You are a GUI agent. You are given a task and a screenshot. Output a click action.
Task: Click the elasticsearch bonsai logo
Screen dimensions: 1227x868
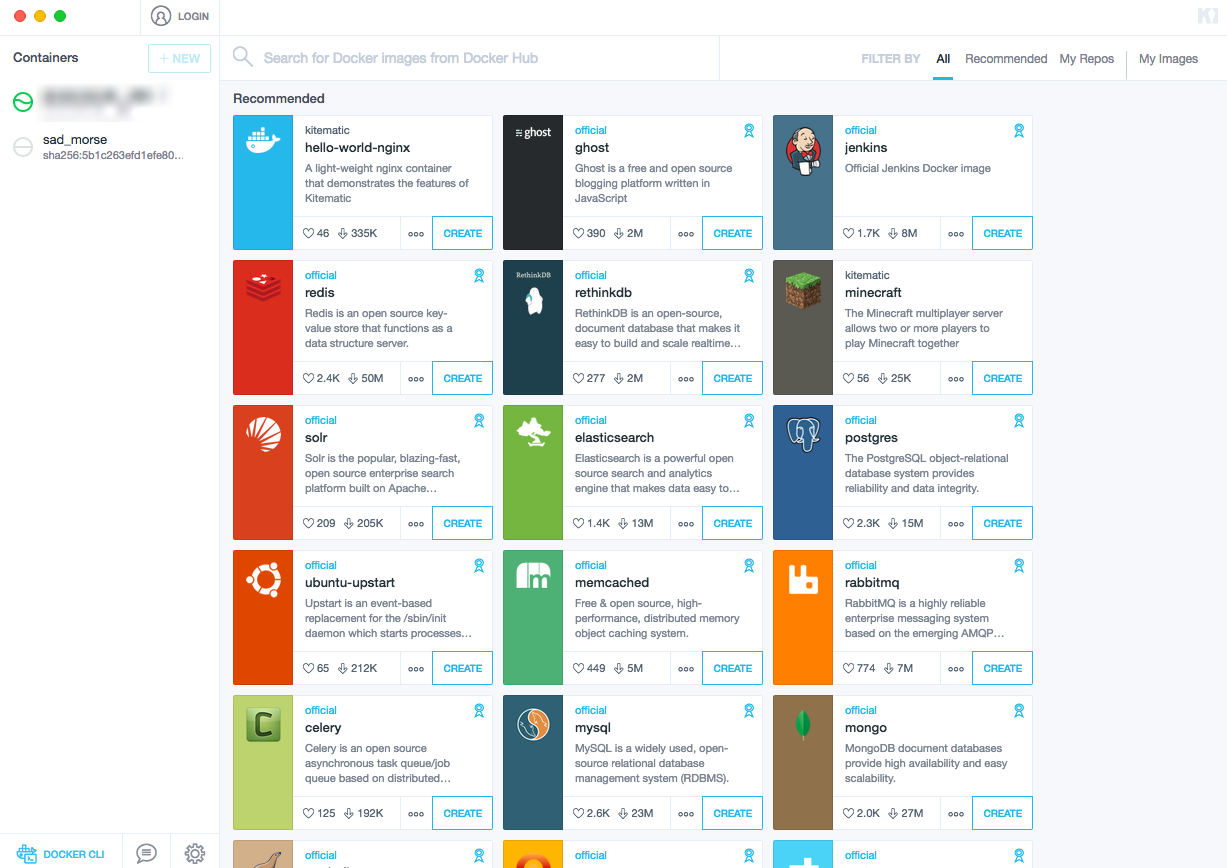click(x=533, y=433)
